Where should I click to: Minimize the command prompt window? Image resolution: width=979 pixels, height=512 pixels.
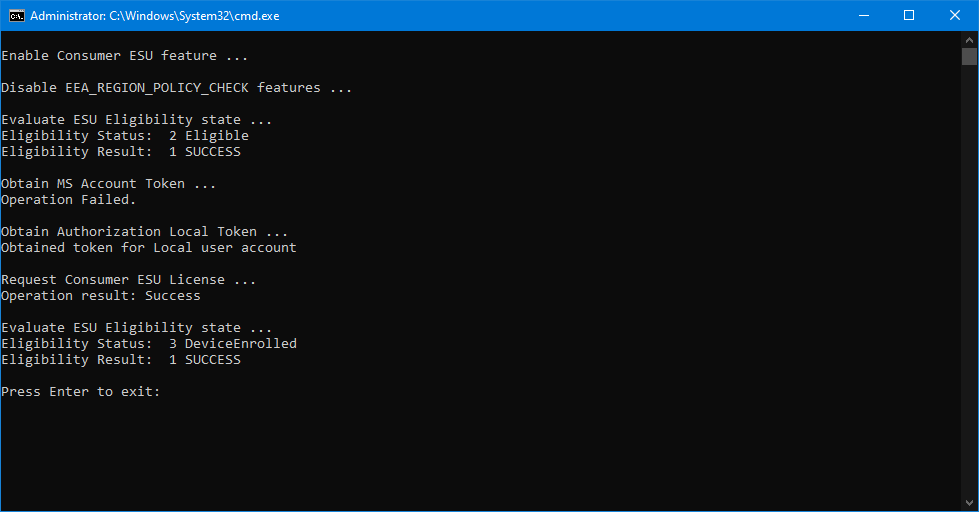tap(862, 15)
